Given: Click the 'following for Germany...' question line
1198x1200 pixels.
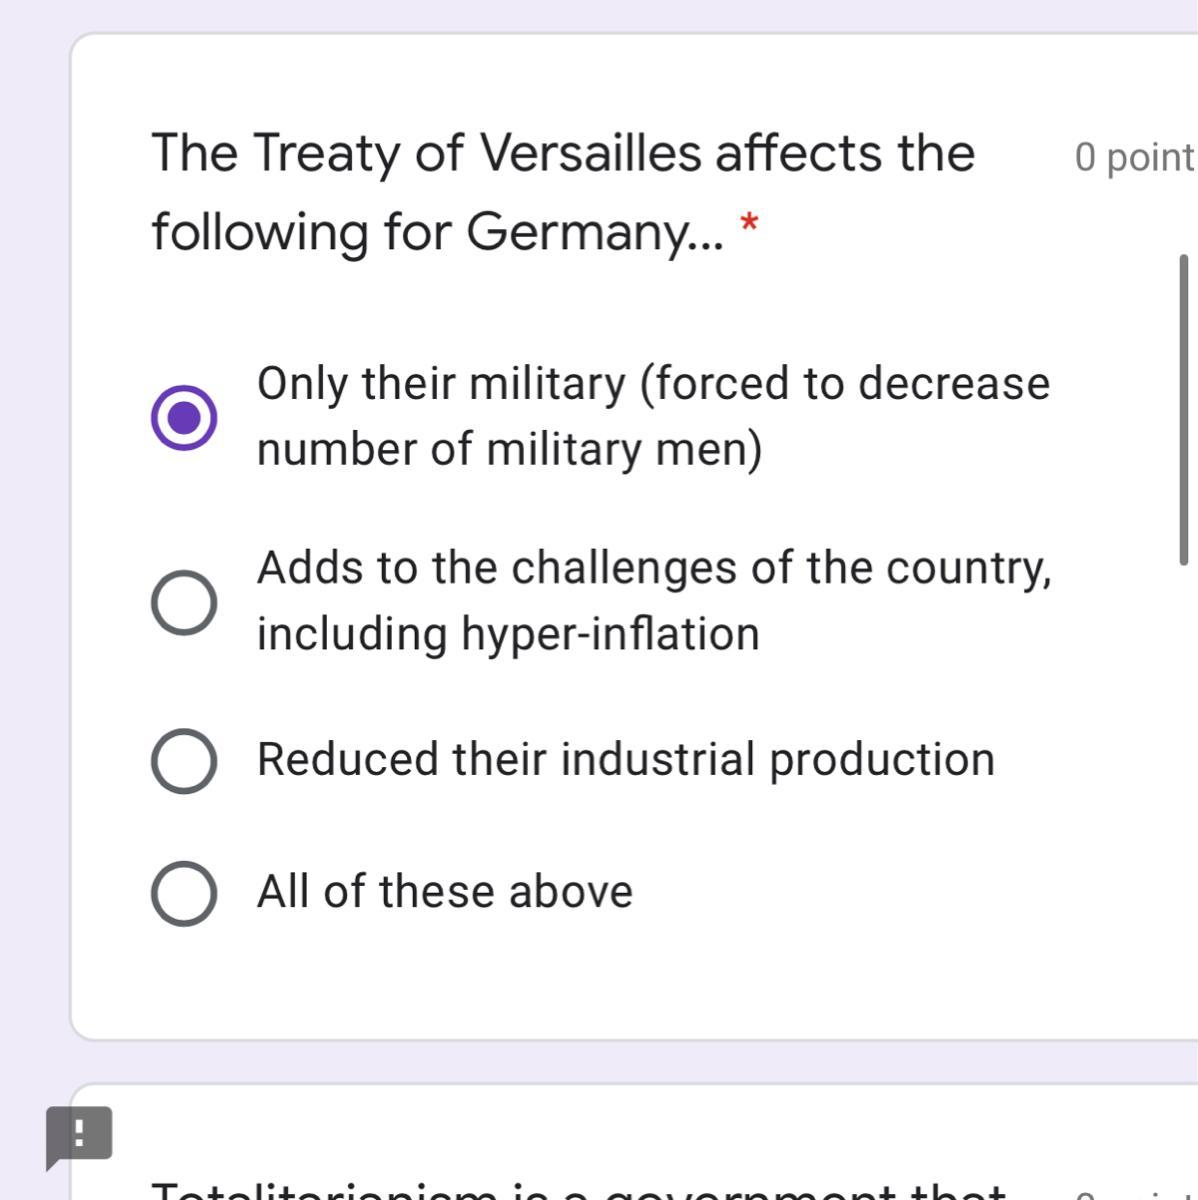Looking at the screenshot, I should click(438, 231).
